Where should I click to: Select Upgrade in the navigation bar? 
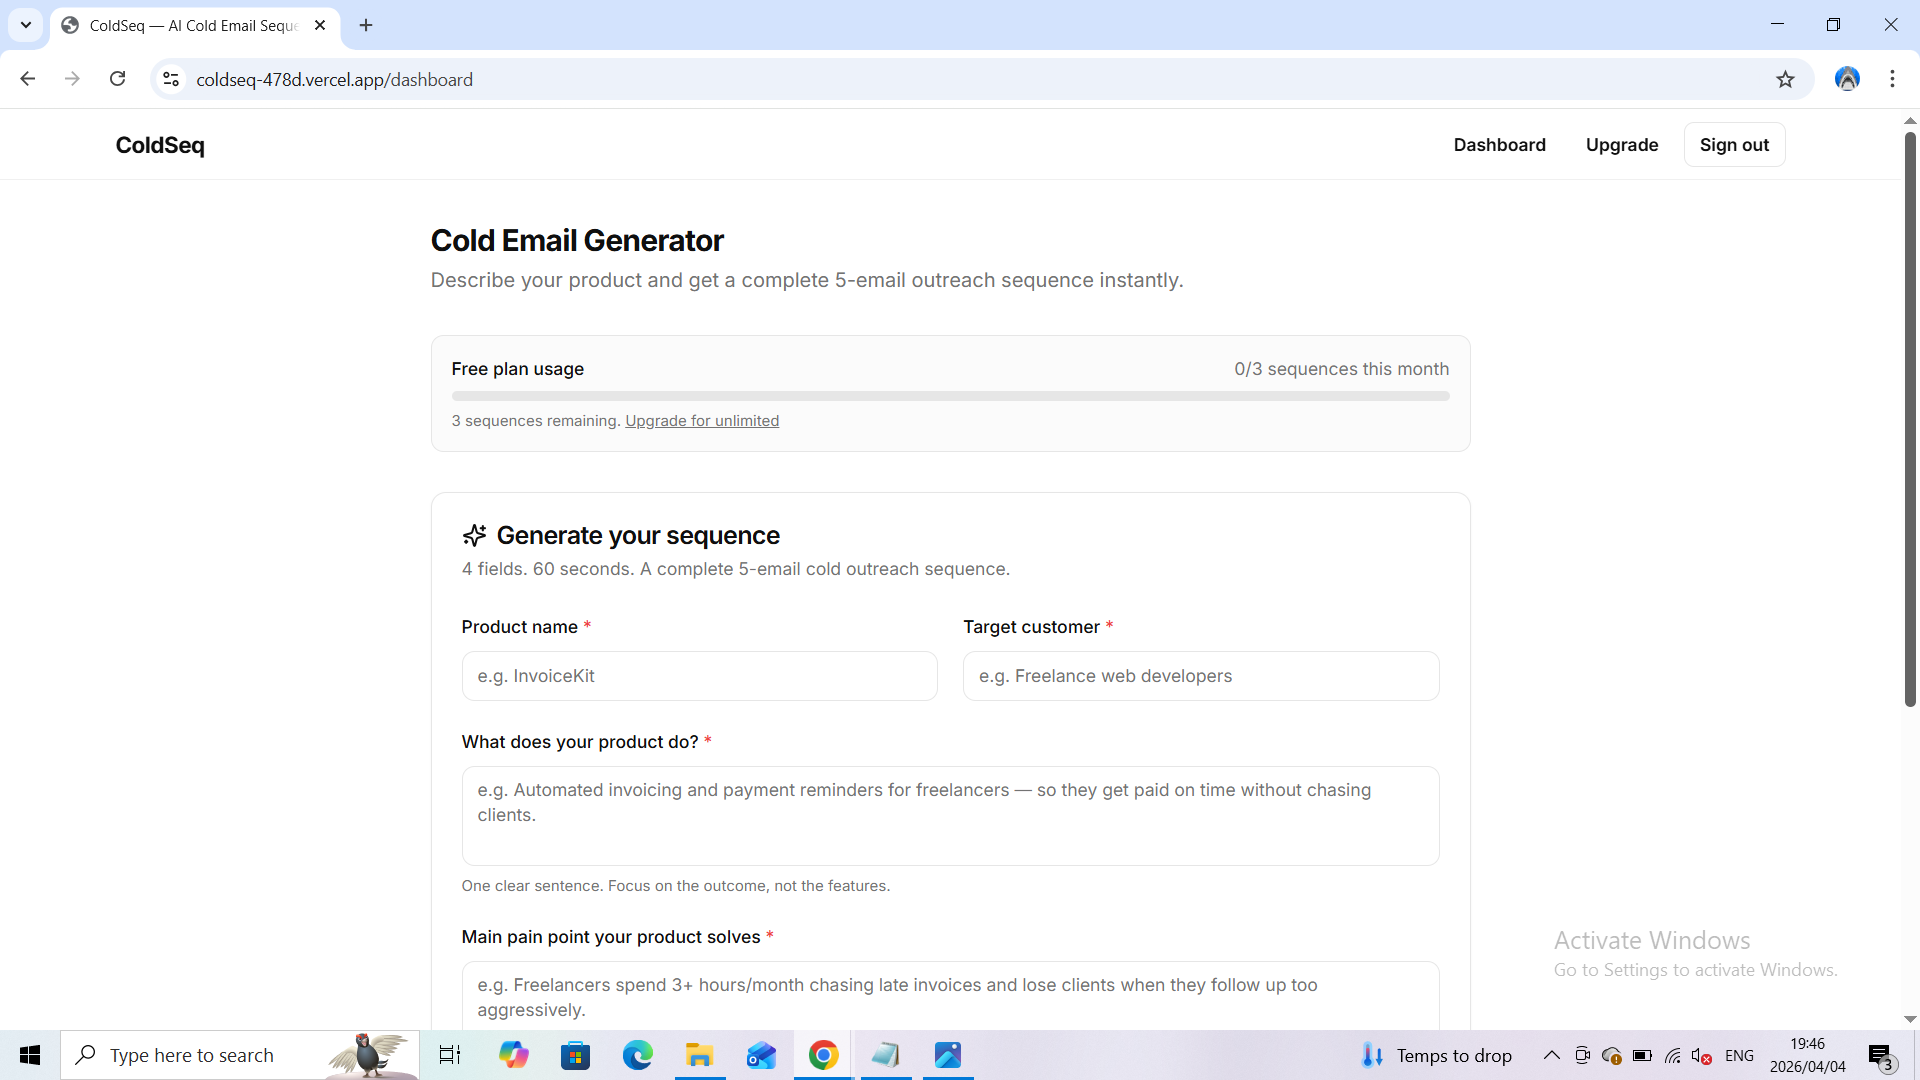click(1621, 144)
